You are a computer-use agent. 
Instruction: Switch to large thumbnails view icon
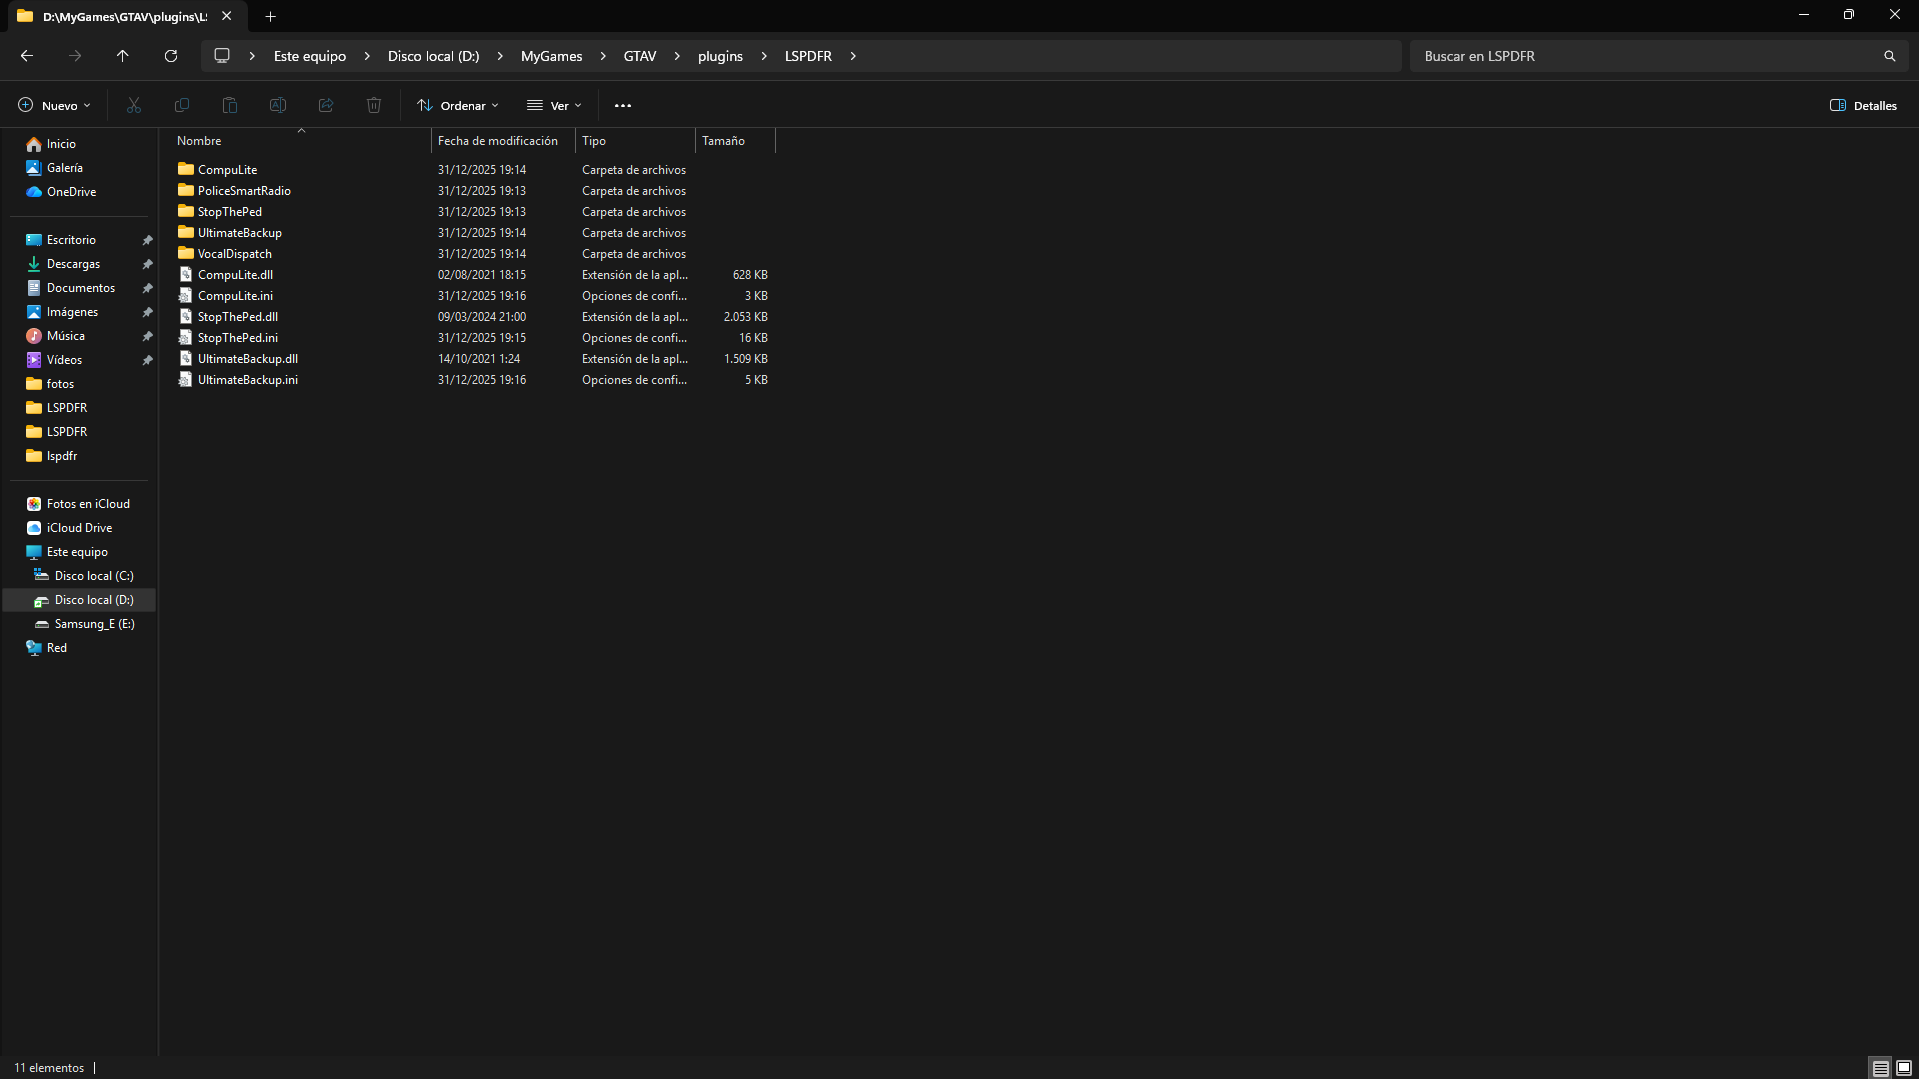tap(1904, 1068)
